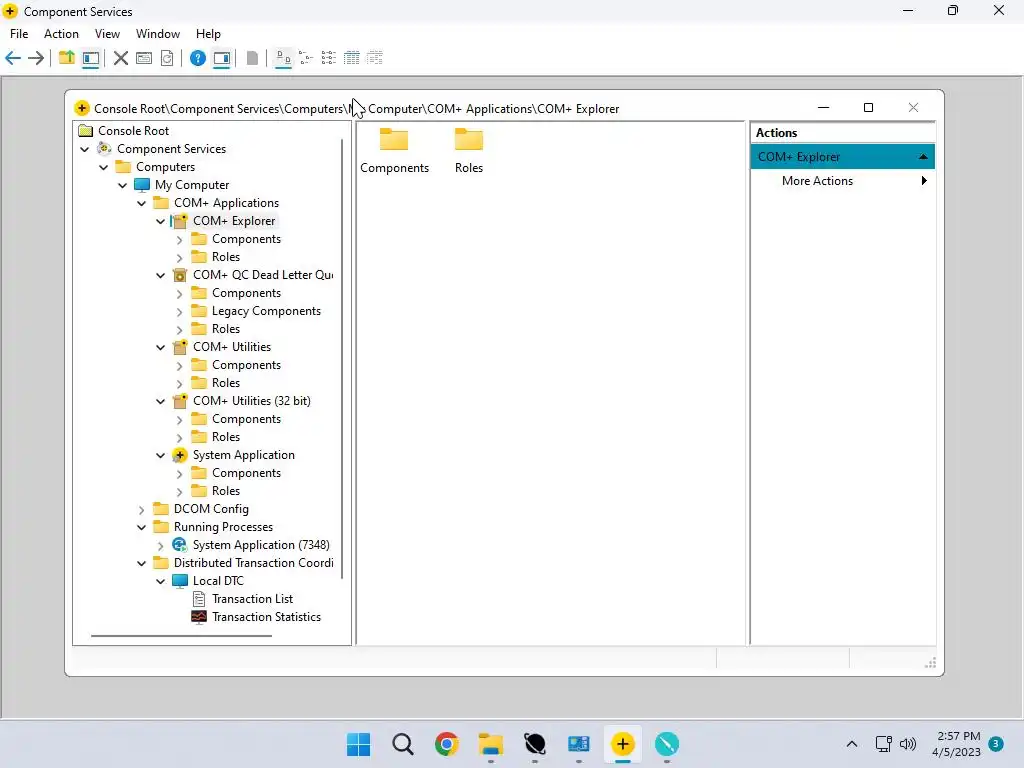Click taskbar Search magnifier icon
This screenshot has height=768, width=1024.
coord(403,744)
